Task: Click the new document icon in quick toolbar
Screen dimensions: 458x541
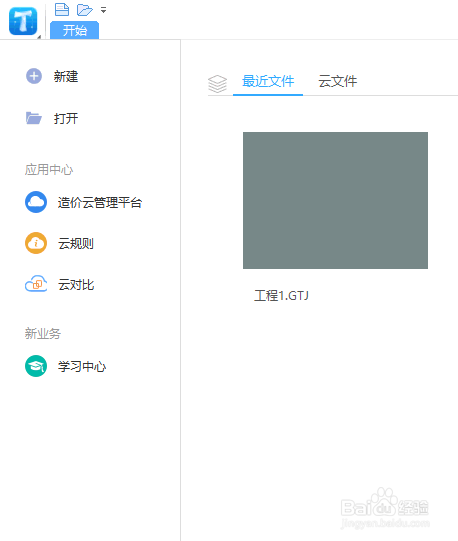Action: pos(62,9)
